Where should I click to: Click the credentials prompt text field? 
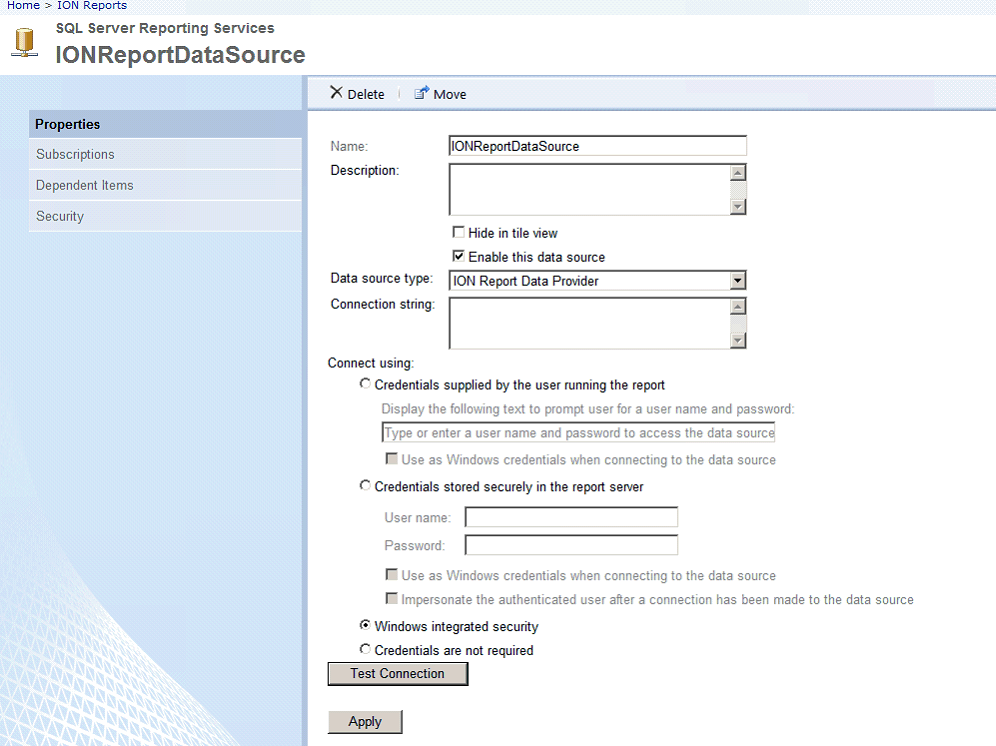tap(578, 432)
